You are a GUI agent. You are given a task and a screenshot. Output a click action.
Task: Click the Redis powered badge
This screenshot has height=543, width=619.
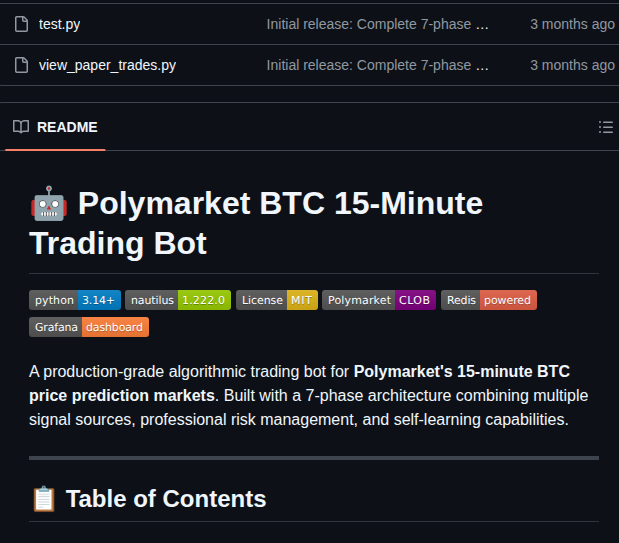(x=489, y=300)
